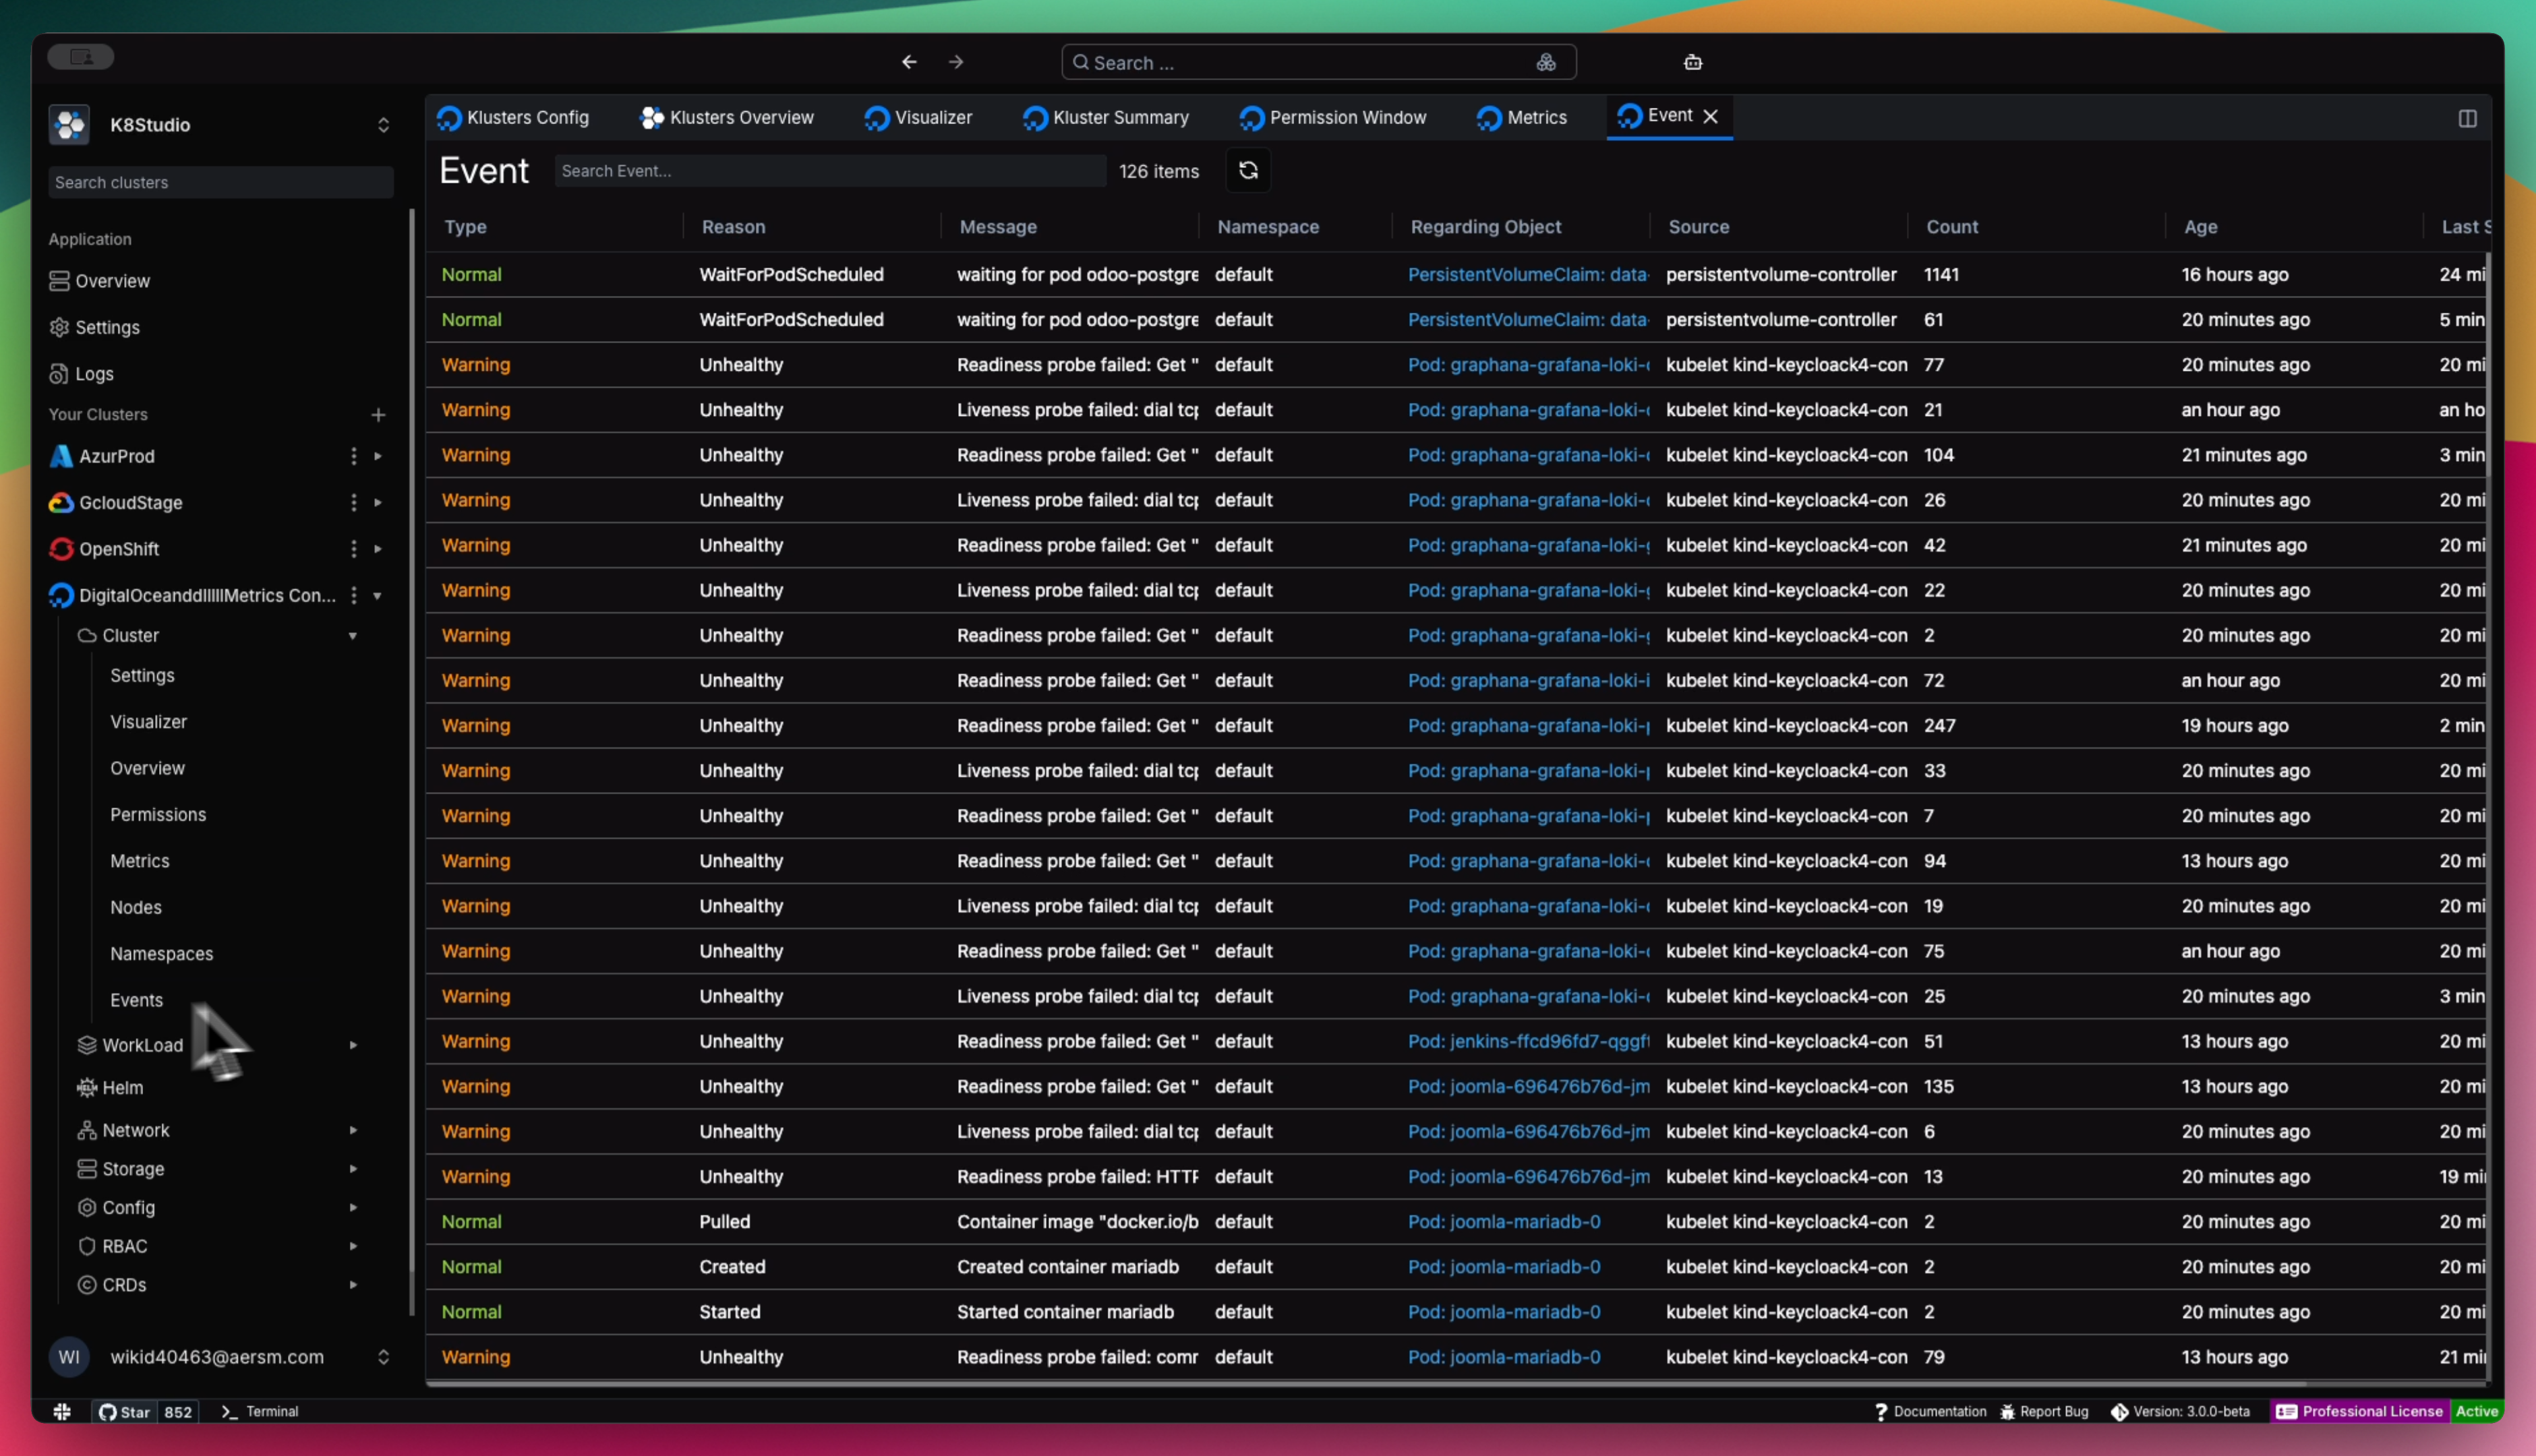The width and height of the screenshot is (2536, 1456).
Task: Open DigitalOcean cluster options menu dots
Action: point(353,595)
